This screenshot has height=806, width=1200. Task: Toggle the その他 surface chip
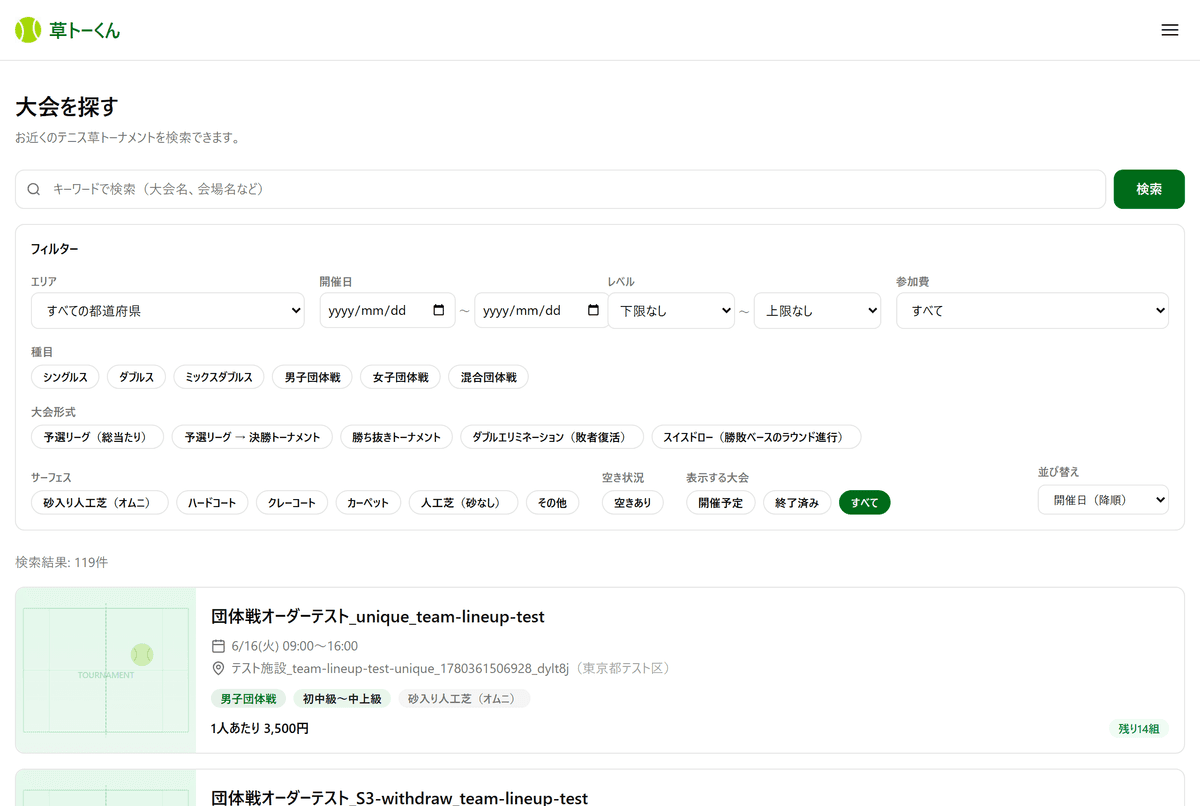click(552, 502)
